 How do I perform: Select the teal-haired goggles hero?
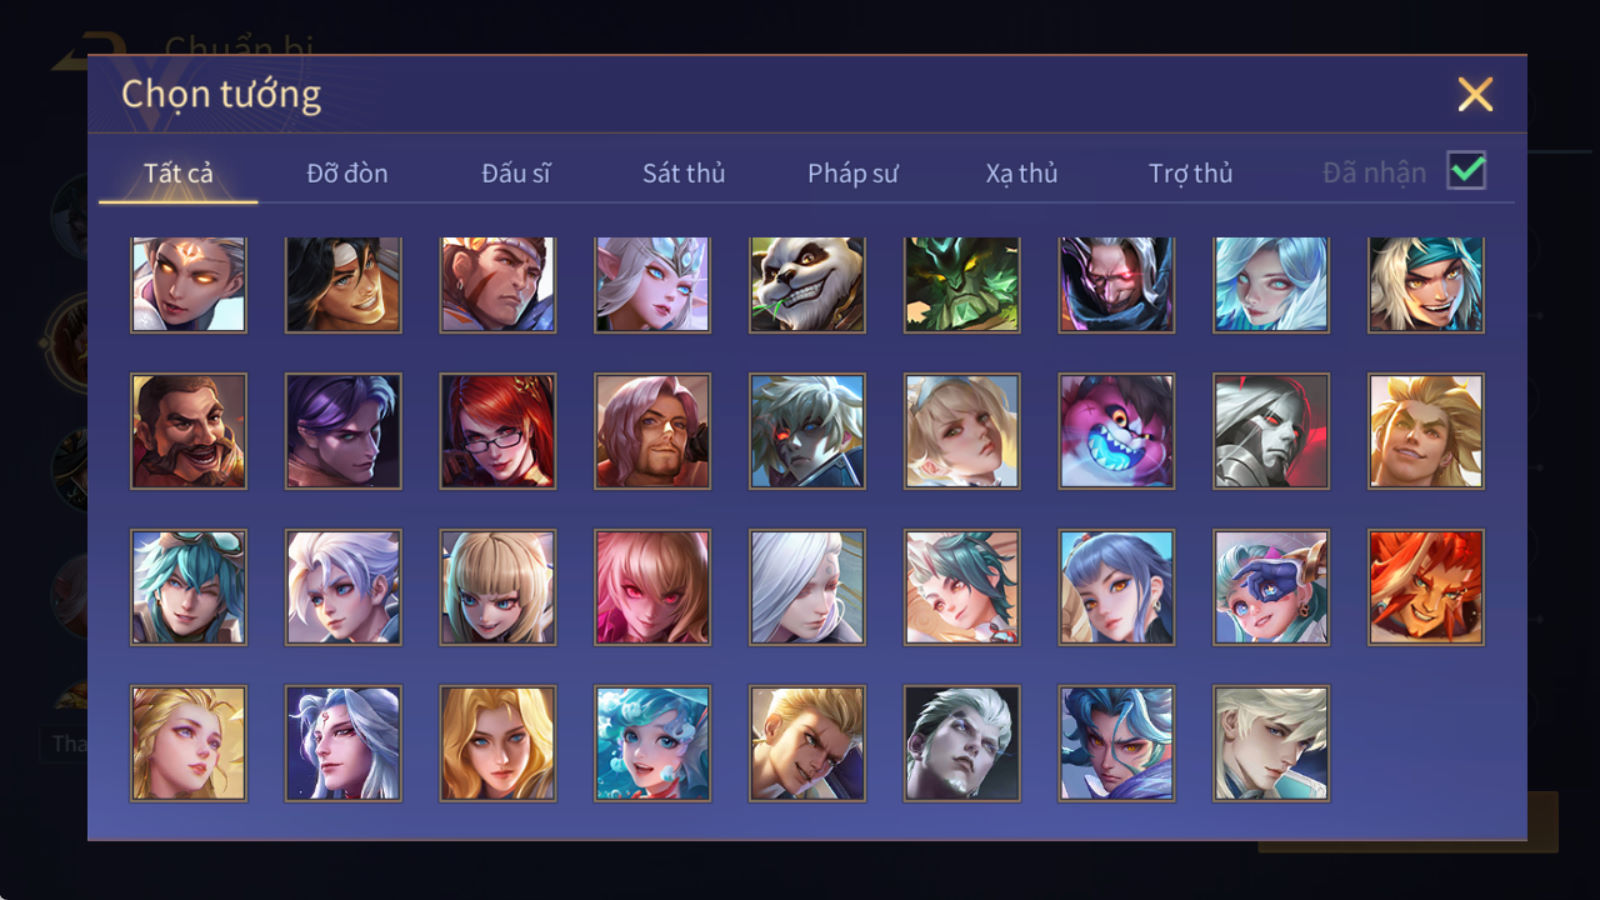click(x=188, y=587)
